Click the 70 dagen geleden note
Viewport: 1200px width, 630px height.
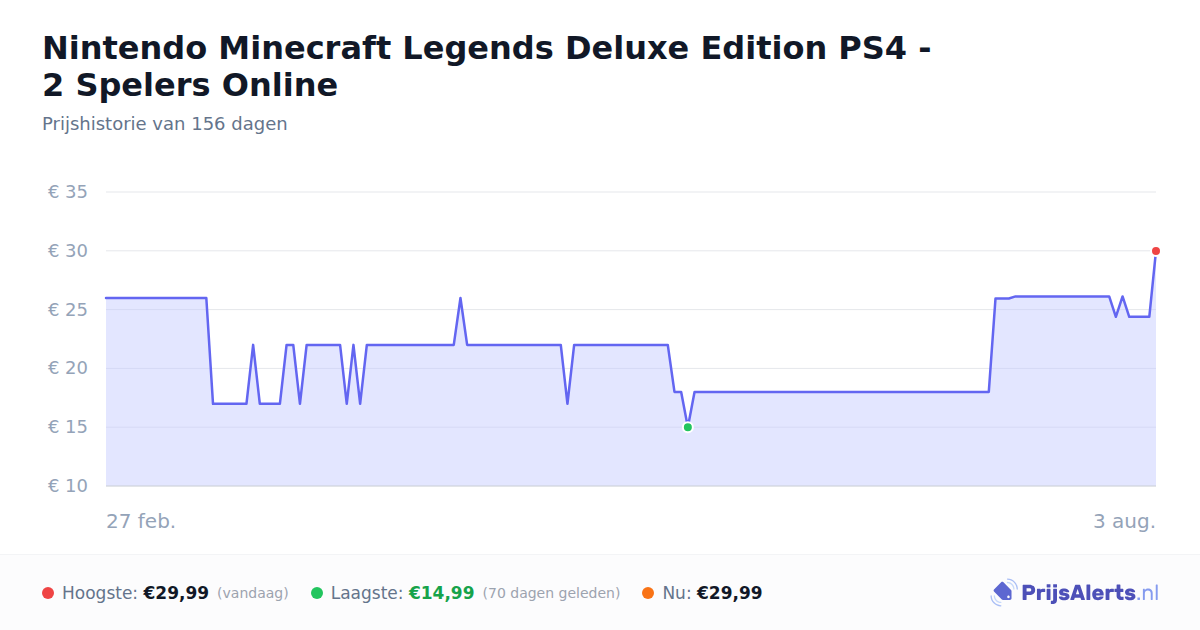point(551,593)
